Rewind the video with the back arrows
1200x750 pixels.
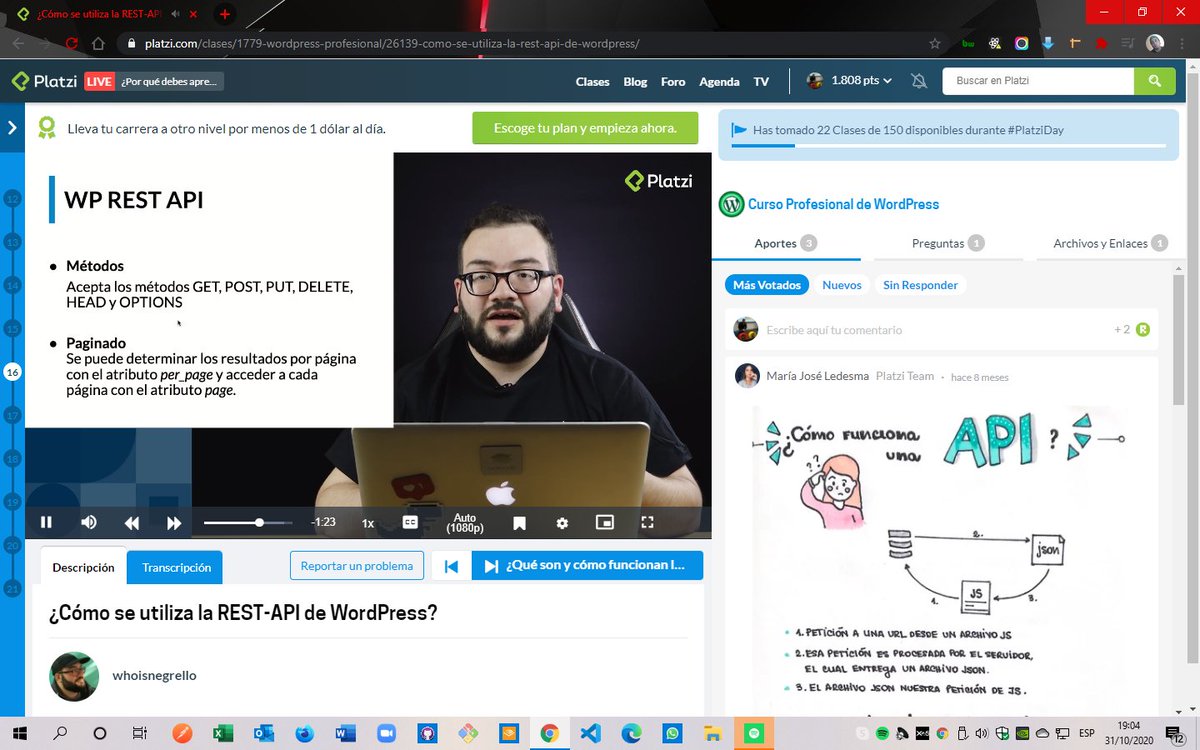132,522
